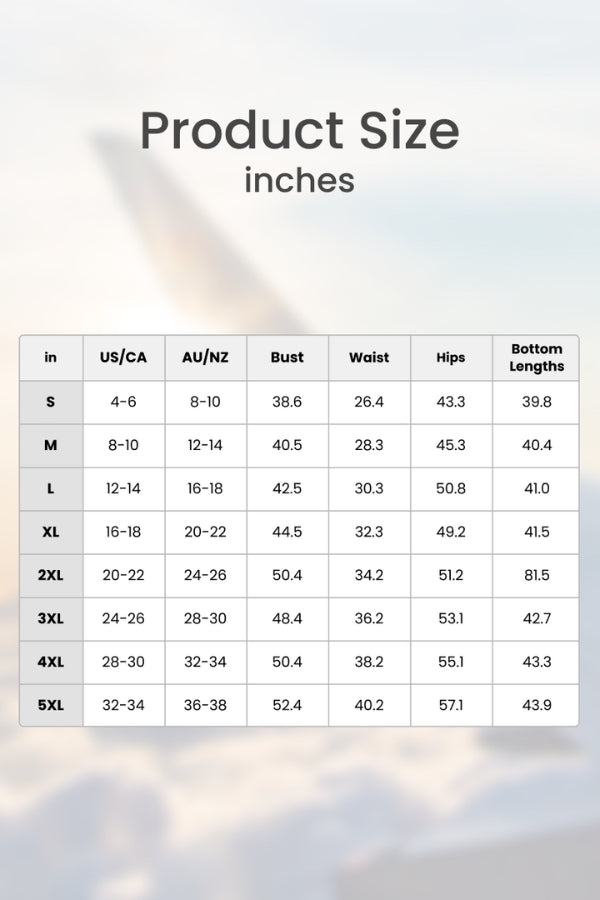
Task: Select the AU/NZ column header
Action: point(205,357)
